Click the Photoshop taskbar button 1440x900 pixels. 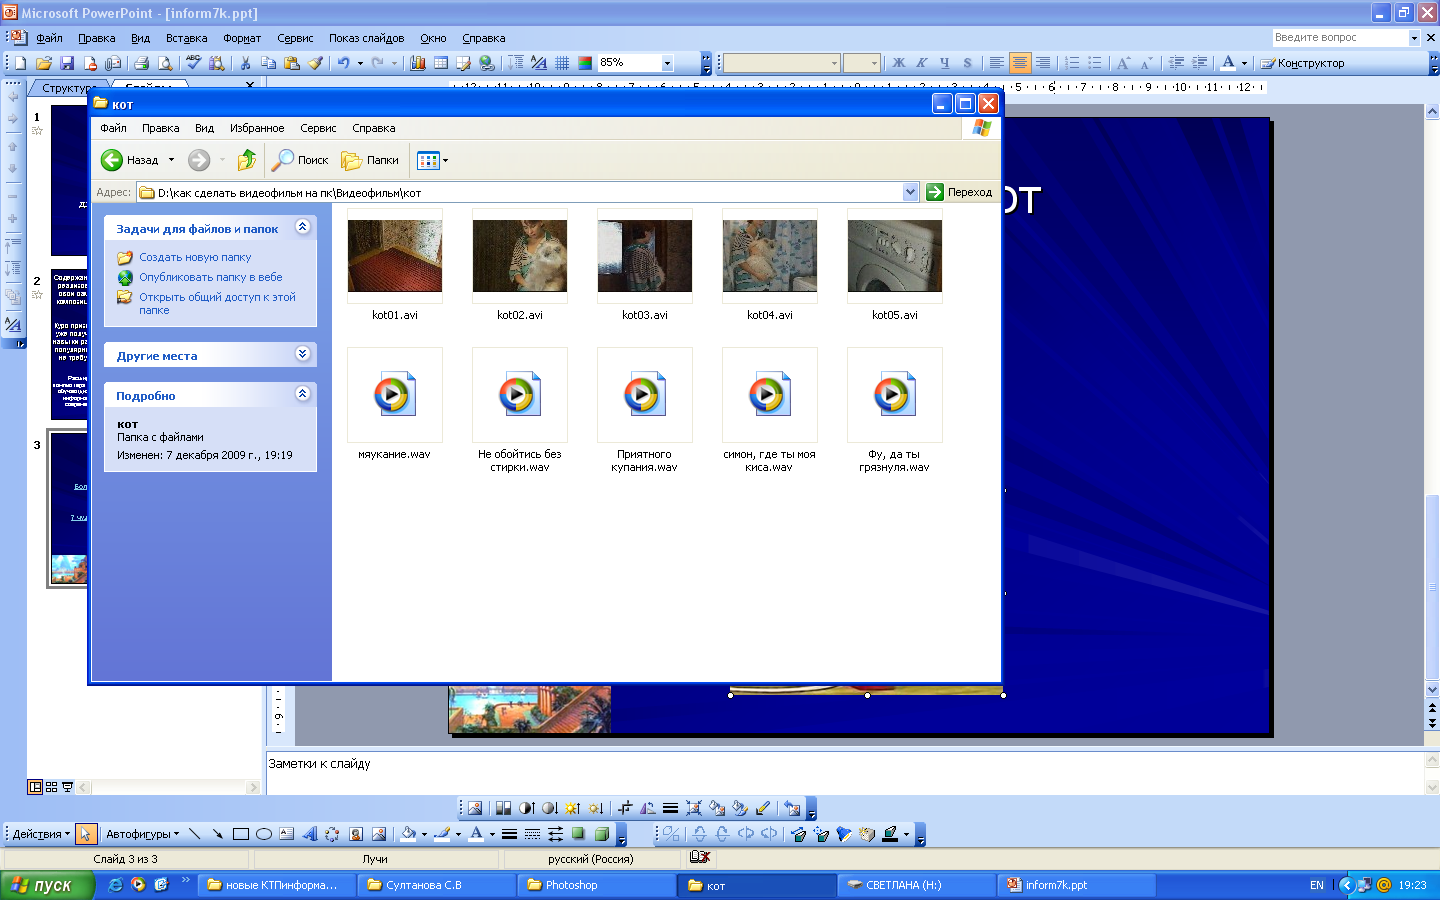point(597,885)
